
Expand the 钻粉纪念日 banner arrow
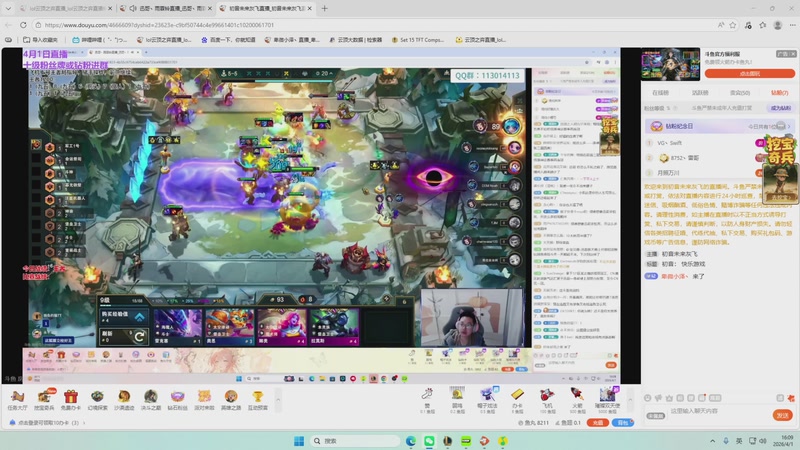click(789, 126)
